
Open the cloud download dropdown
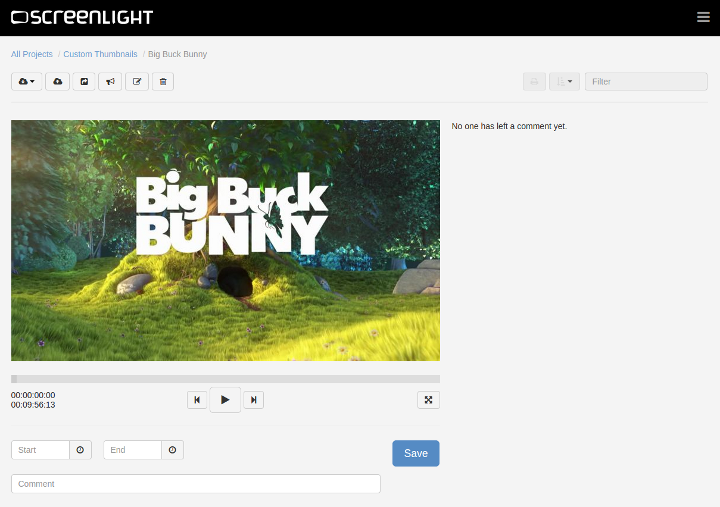point(27,81)
